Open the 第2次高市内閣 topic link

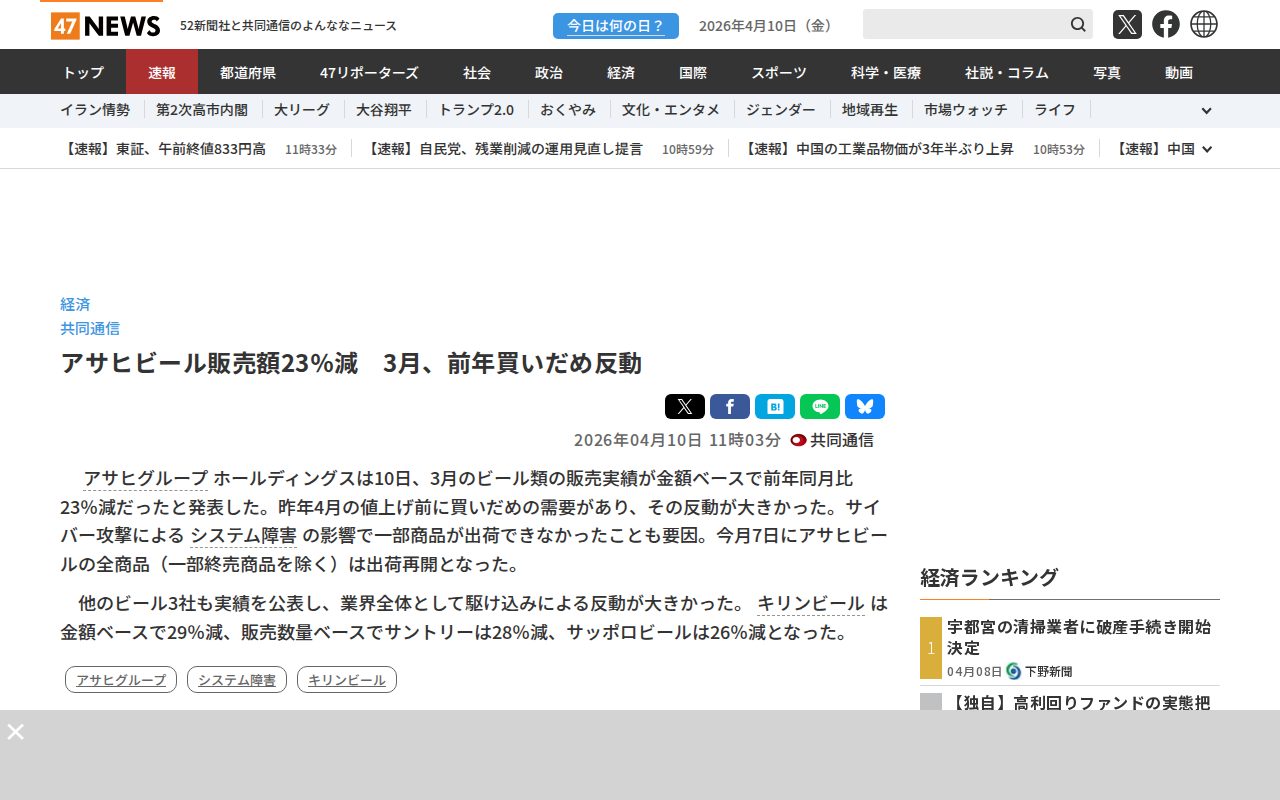[202, 110]
